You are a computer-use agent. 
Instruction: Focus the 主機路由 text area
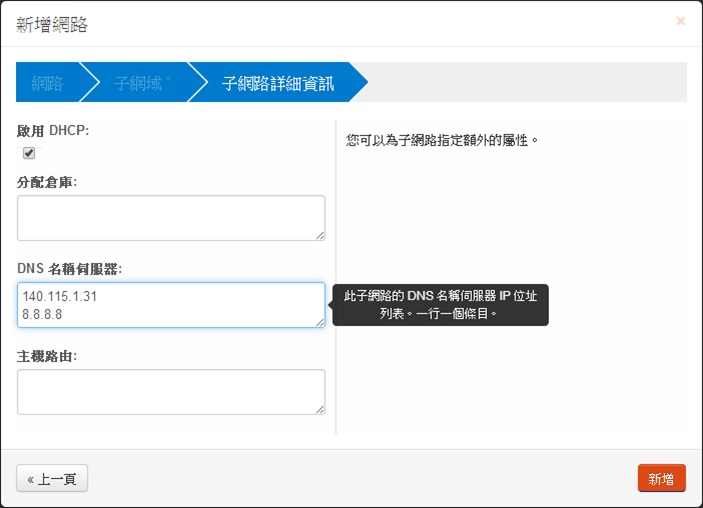(170, 391)
